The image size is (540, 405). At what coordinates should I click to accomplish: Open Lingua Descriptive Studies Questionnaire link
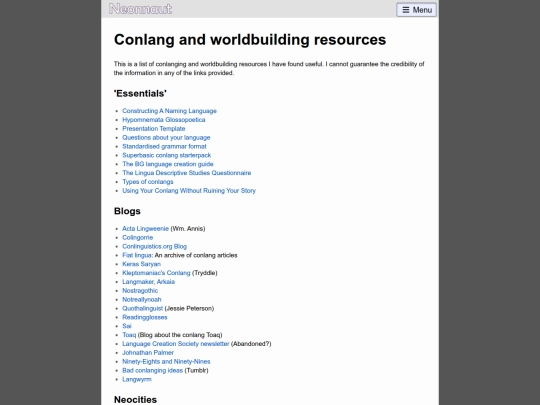(x=187, y=173)
